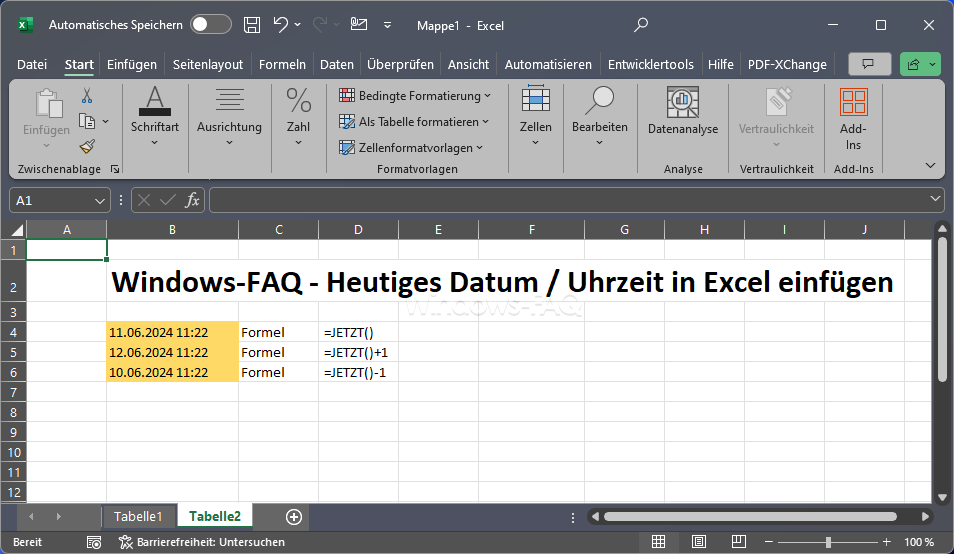Viewport: 954px width, 554px height.
Task: Open the Datei menu
Action: [32, 64]
